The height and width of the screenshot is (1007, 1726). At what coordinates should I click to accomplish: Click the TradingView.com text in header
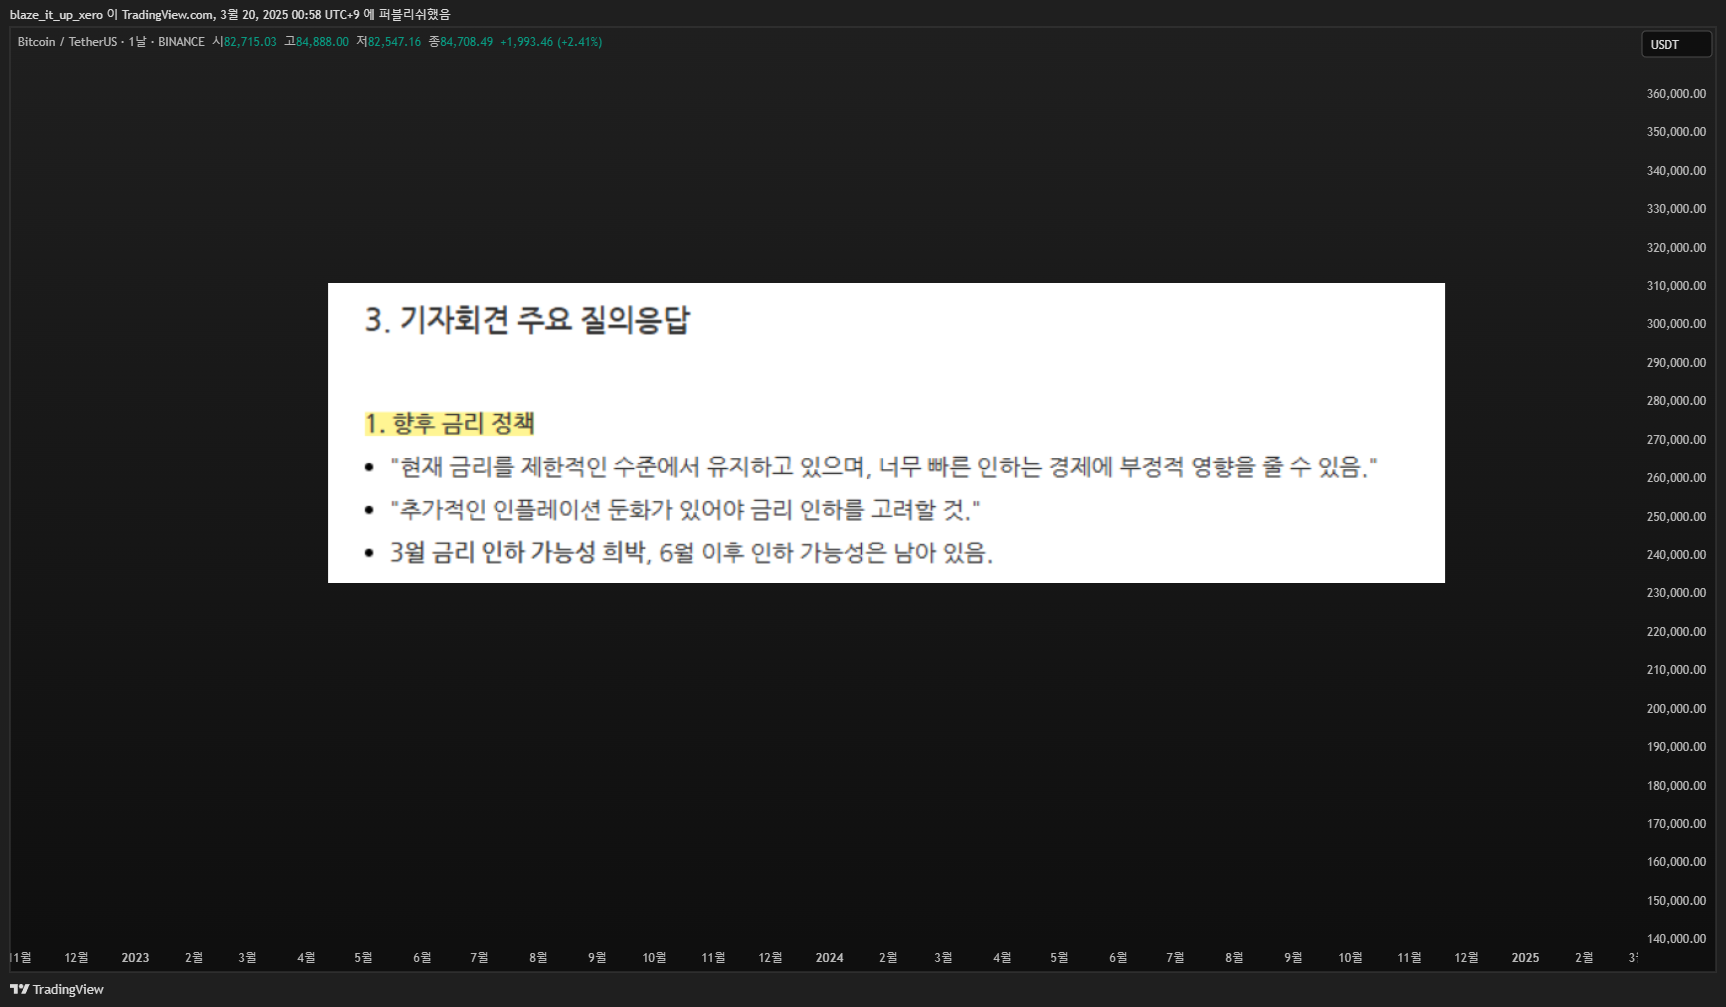(167, 15)
